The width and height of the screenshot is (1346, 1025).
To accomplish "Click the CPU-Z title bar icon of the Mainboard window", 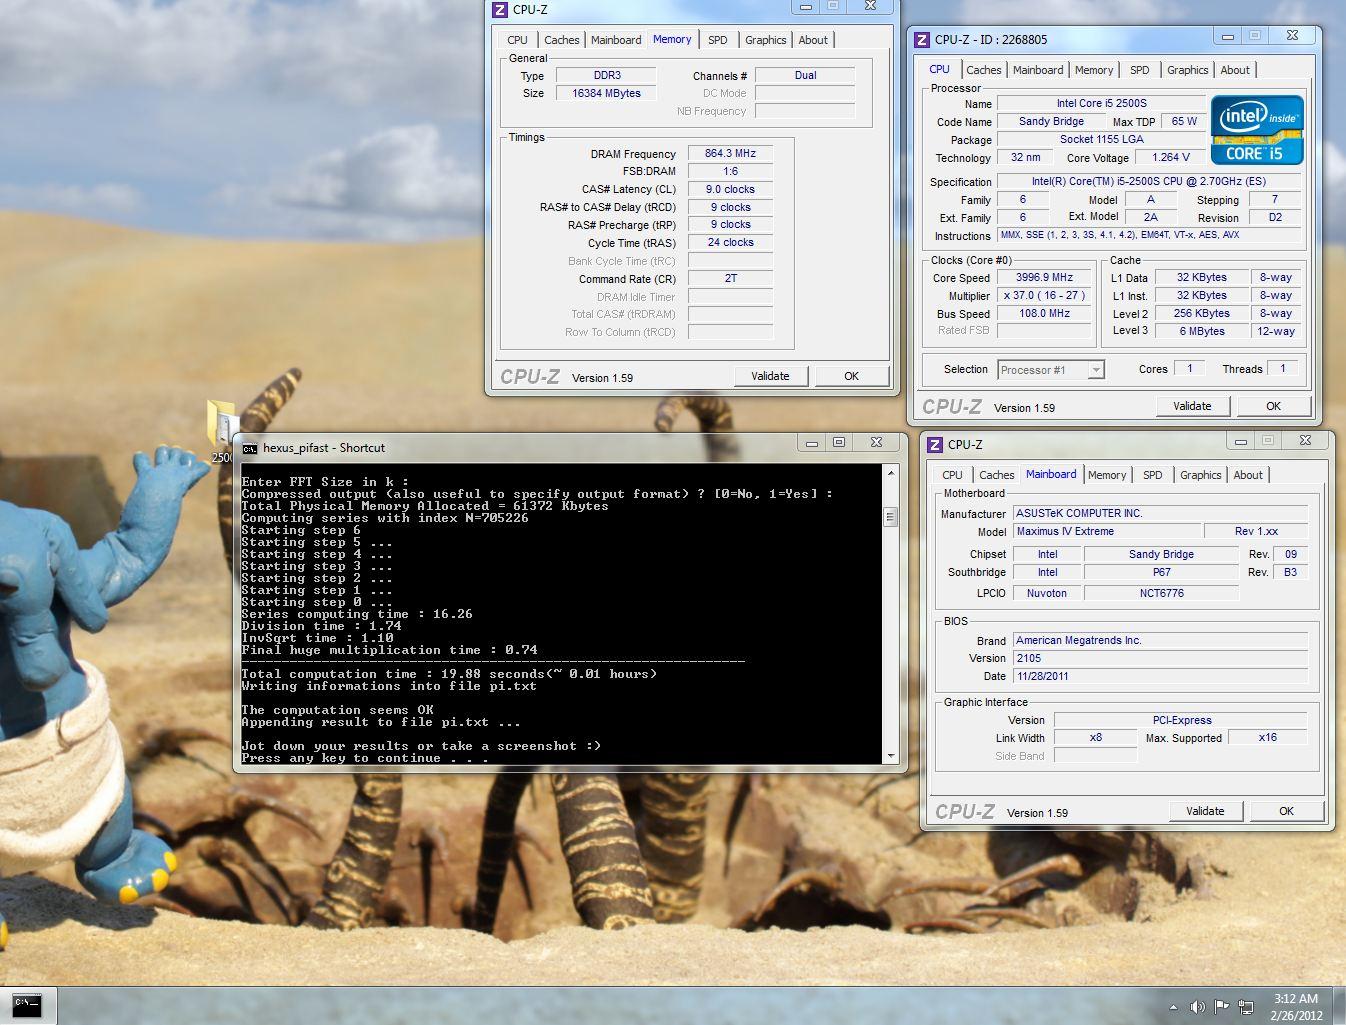I will click(935, 444).
